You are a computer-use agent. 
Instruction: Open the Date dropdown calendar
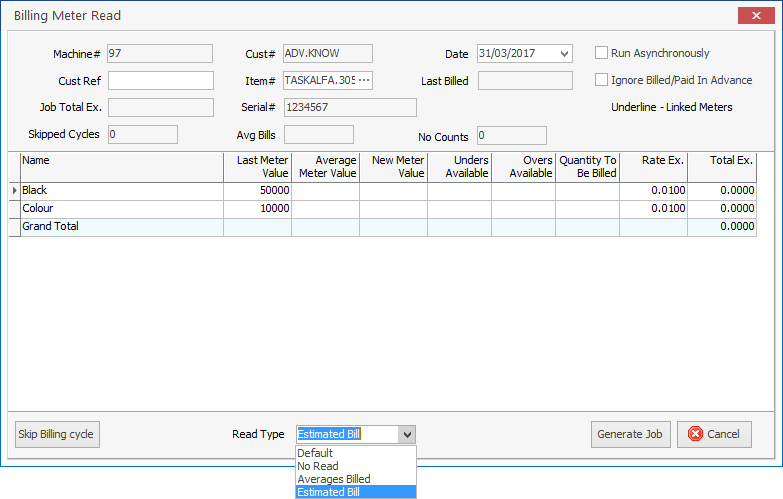(565, 54)
